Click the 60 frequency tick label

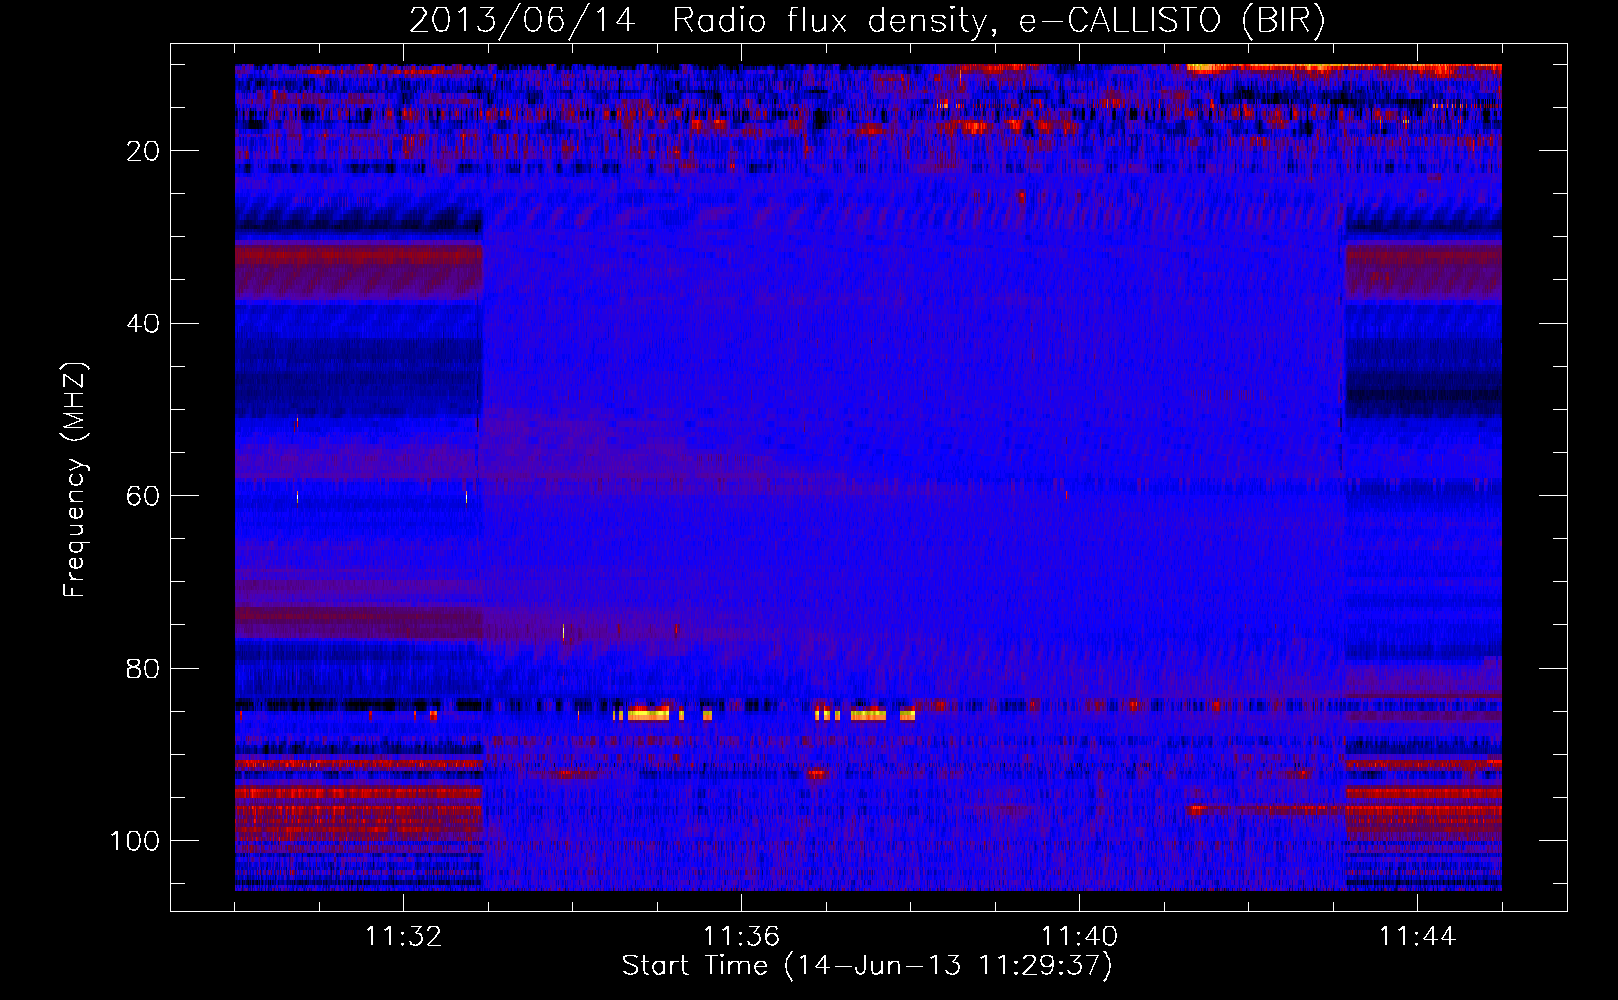click(143, 496)
